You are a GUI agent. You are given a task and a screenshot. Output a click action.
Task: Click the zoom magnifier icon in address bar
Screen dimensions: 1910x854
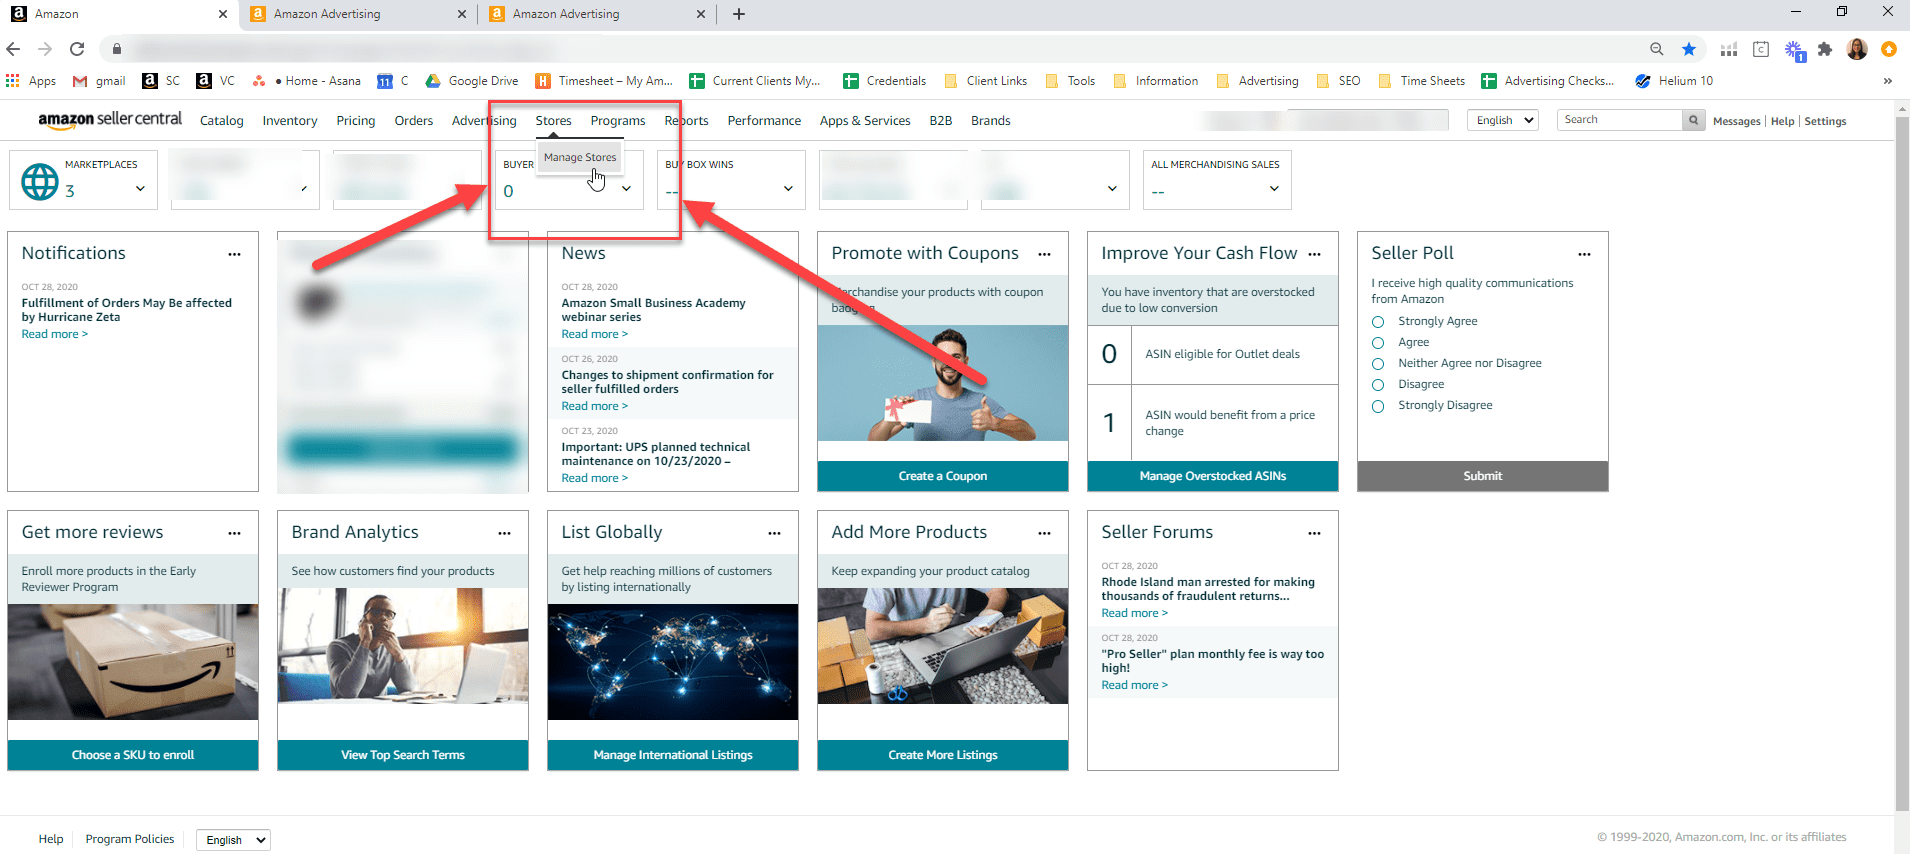(1657, 49)
